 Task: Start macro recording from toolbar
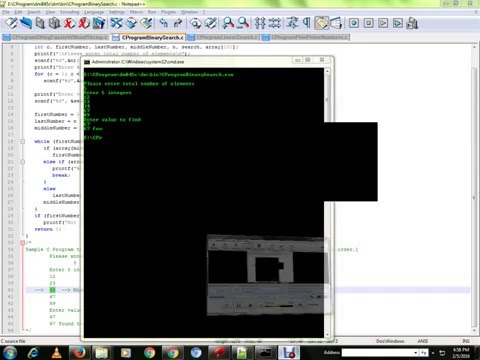click(x=354, y=23)
